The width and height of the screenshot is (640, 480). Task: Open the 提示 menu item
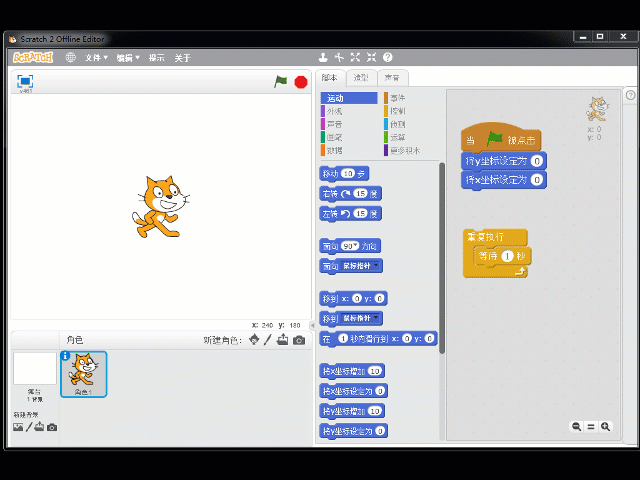point(156,58)
